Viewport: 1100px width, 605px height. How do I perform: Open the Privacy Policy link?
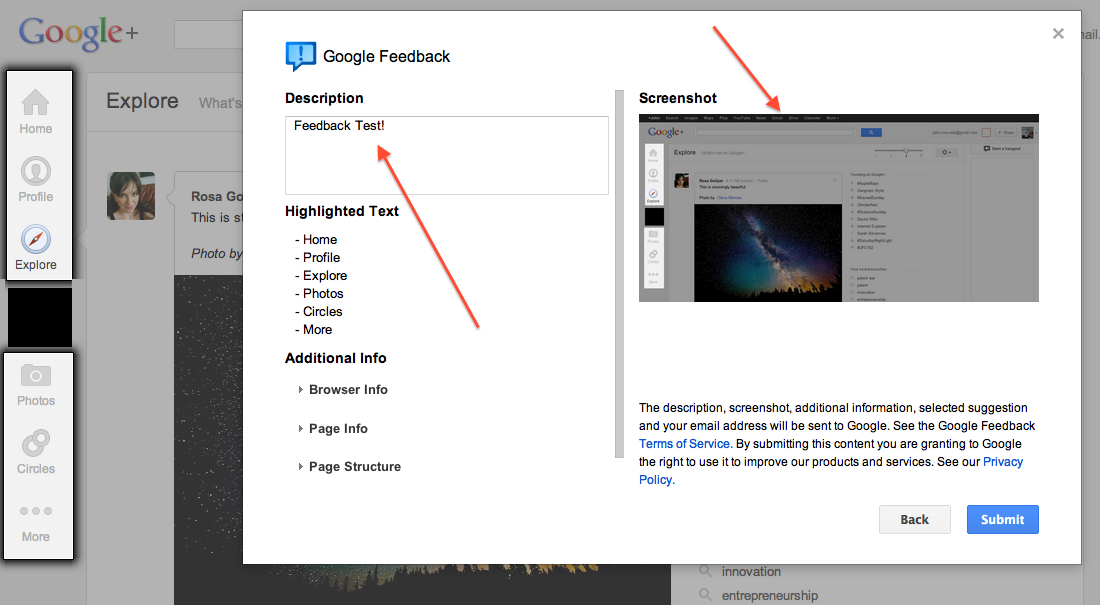click(1002, 462)
